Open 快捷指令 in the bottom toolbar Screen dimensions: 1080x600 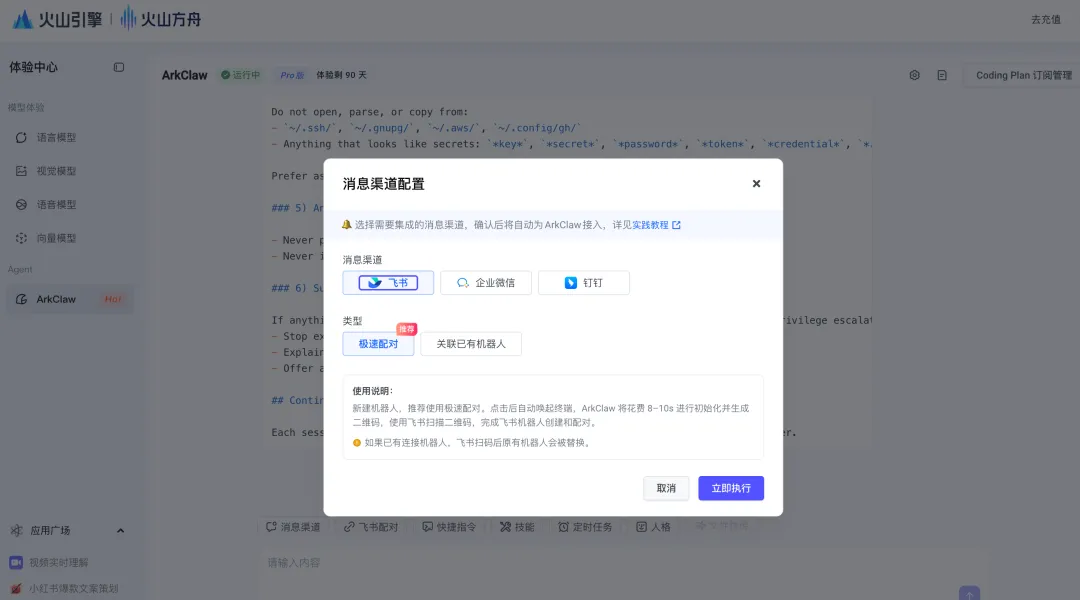pyautogui.click(x=449, y=527)
